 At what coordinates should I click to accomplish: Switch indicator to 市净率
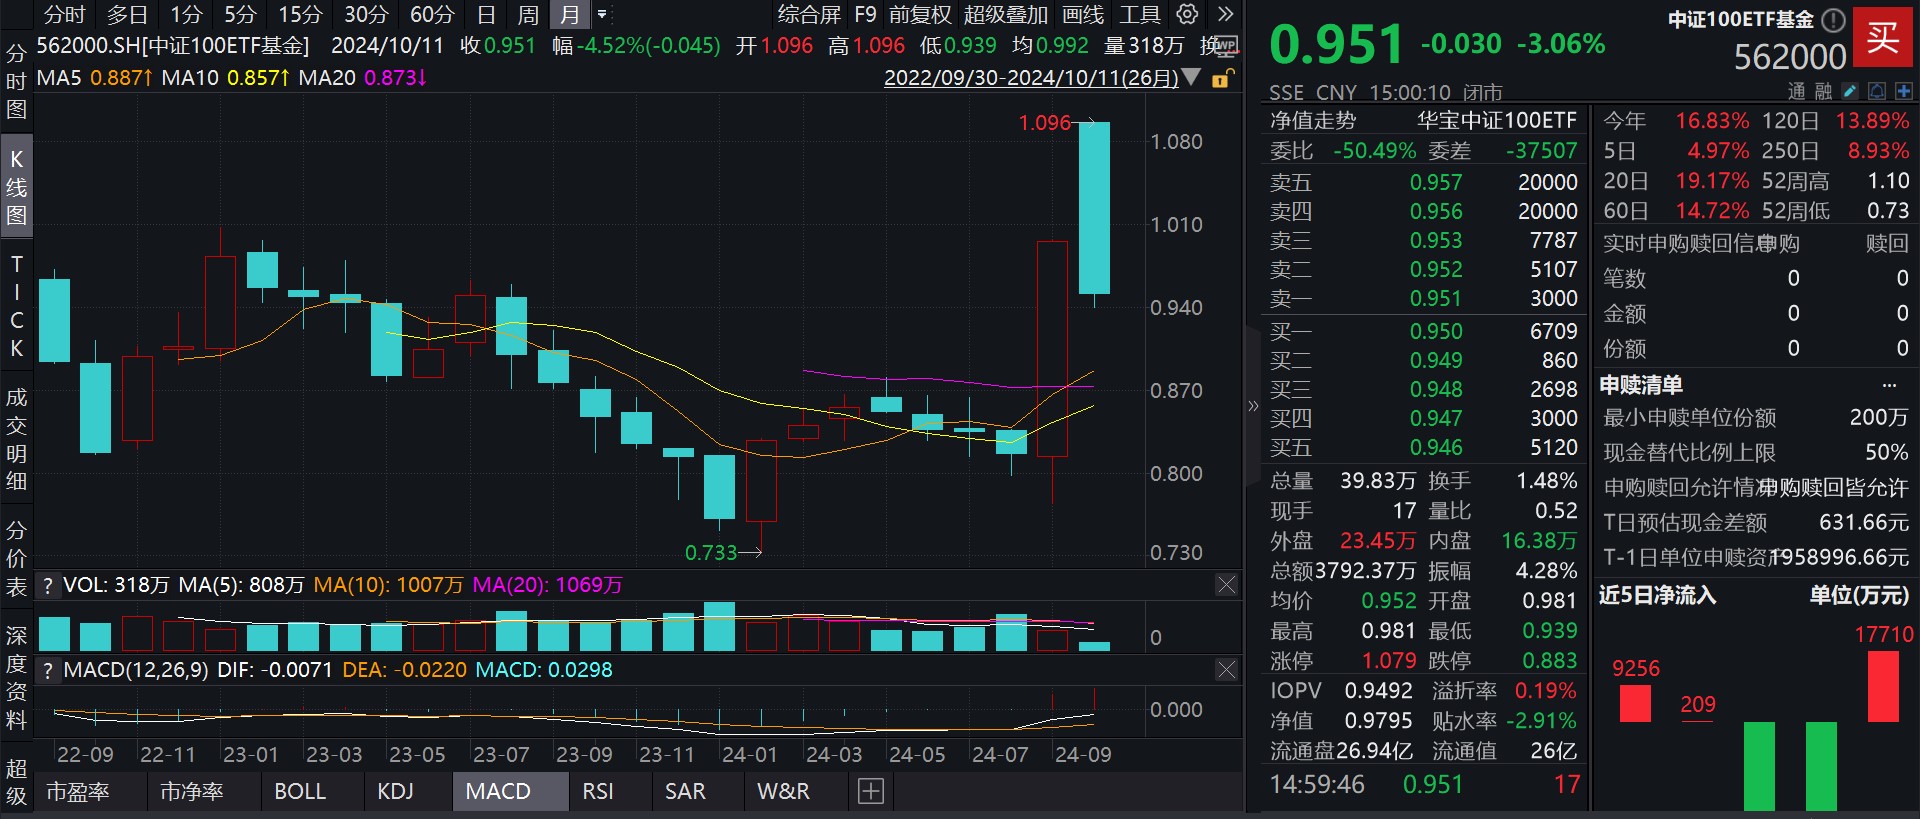192,791
